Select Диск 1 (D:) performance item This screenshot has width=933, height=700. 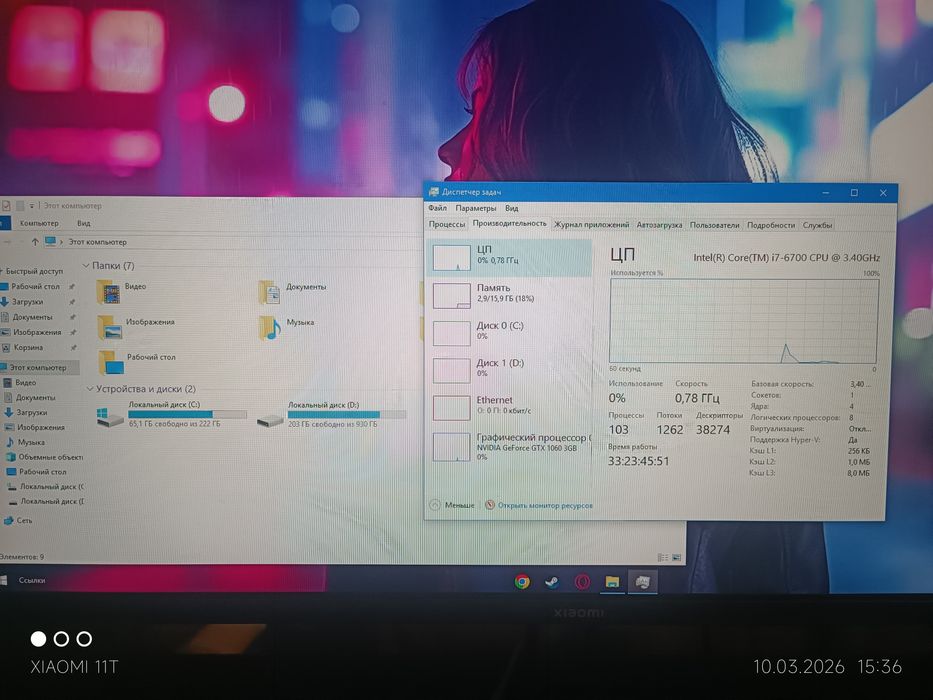(509, 368)
